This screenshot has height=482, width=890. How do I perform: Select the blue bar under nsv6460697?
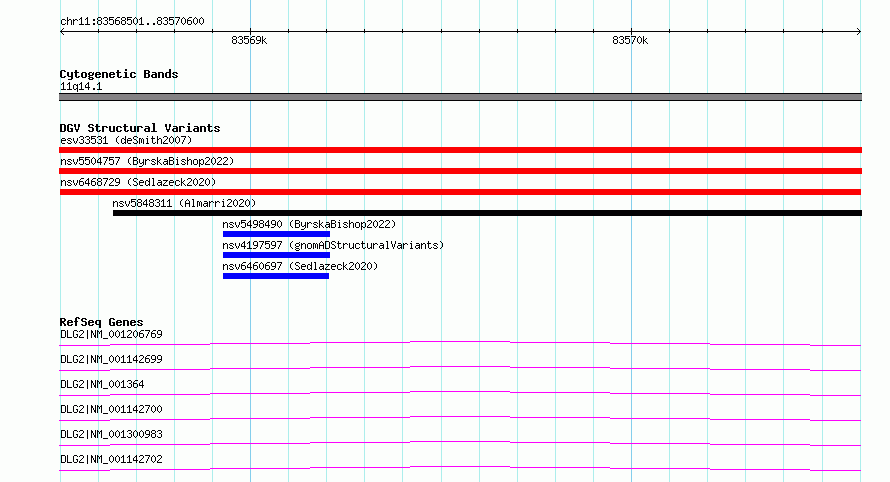276,276
